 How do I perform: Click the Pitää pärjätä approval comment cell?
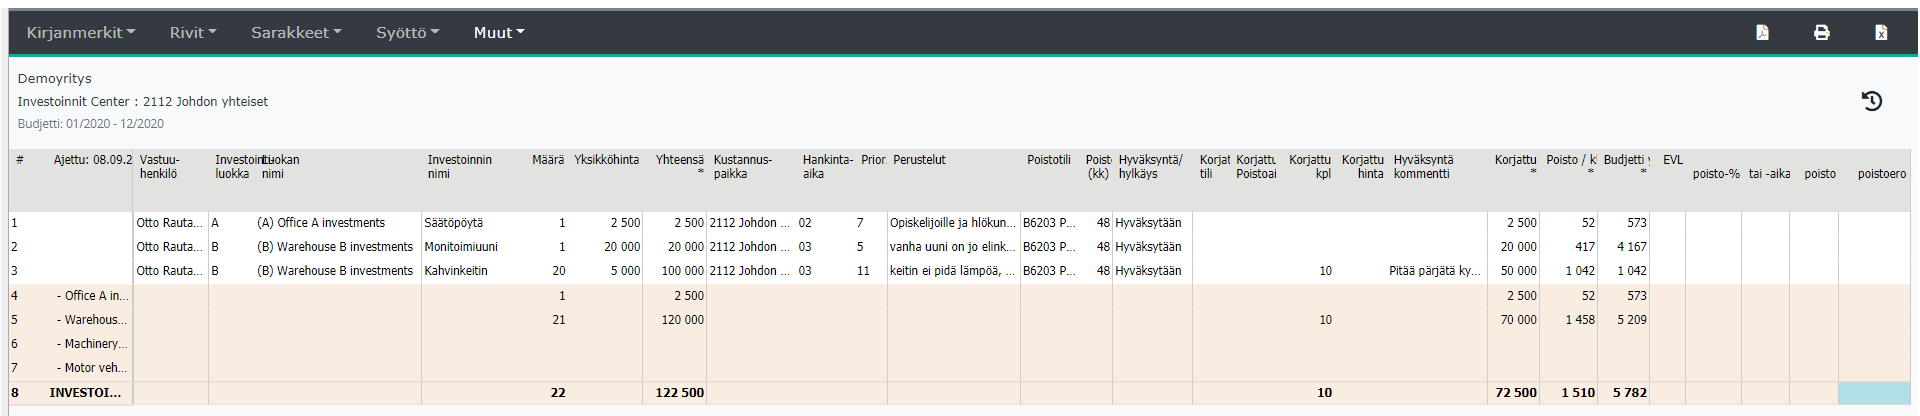pos(1434,271)
